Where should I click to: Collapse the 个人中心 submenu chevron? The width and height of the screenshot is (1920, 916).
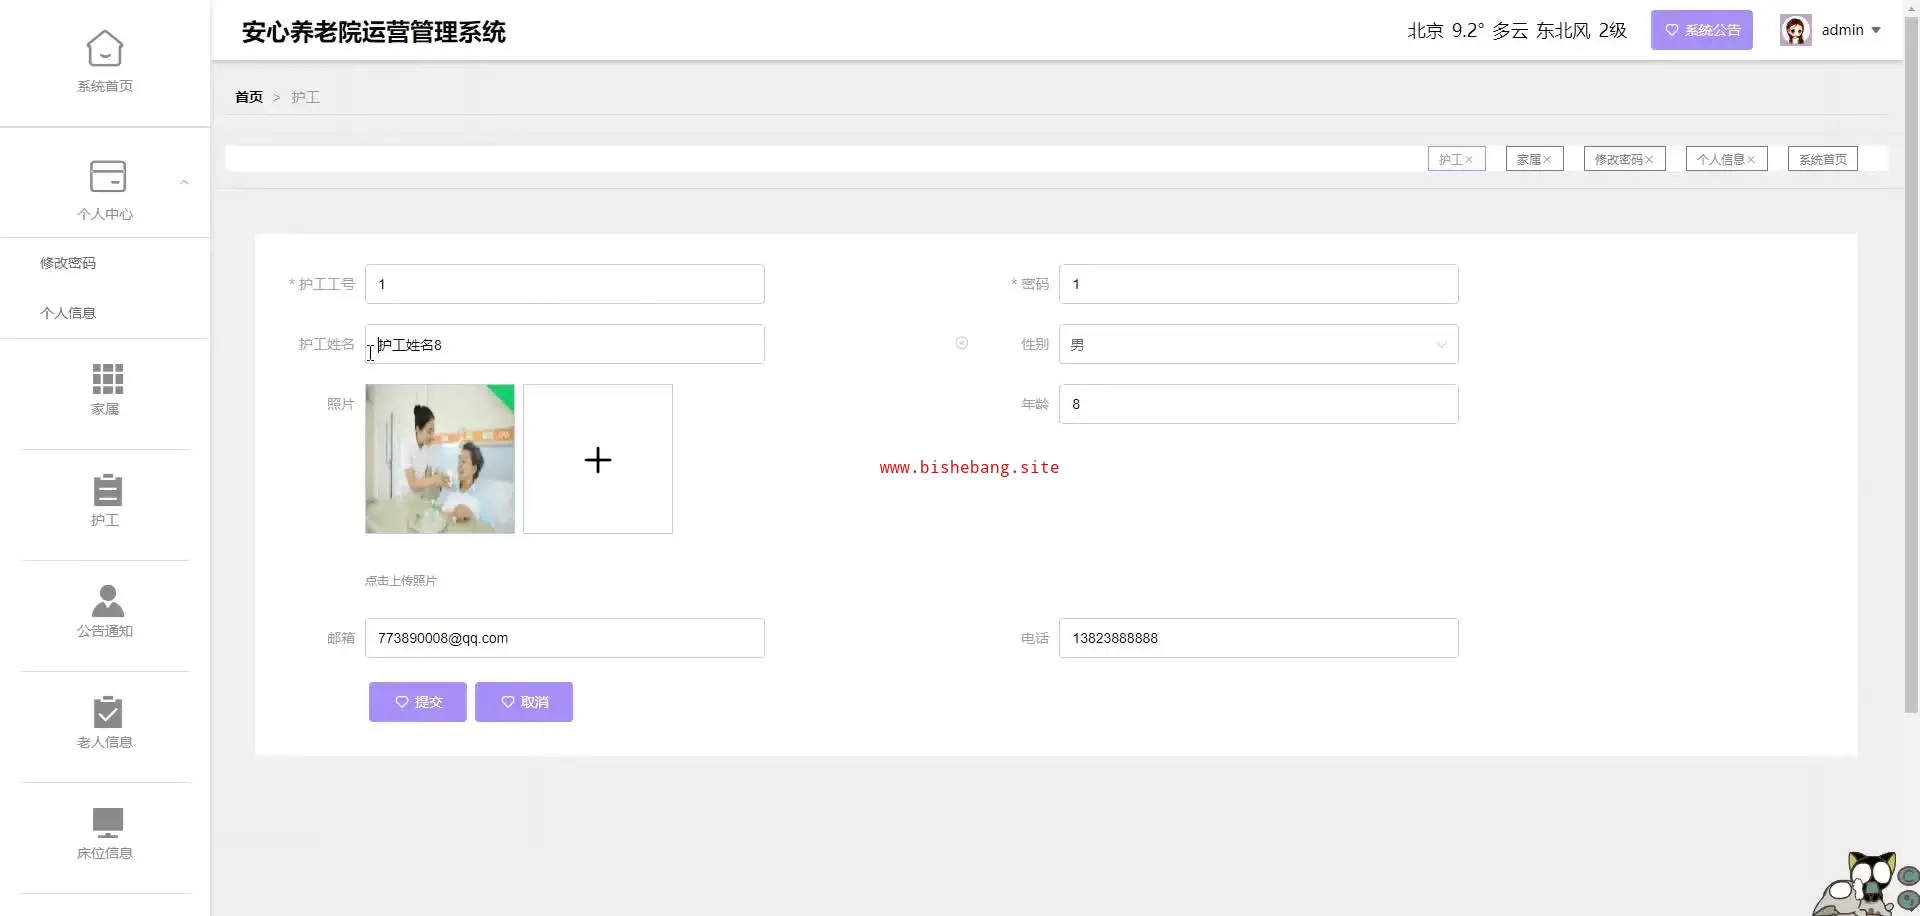[x=184, y=182]
